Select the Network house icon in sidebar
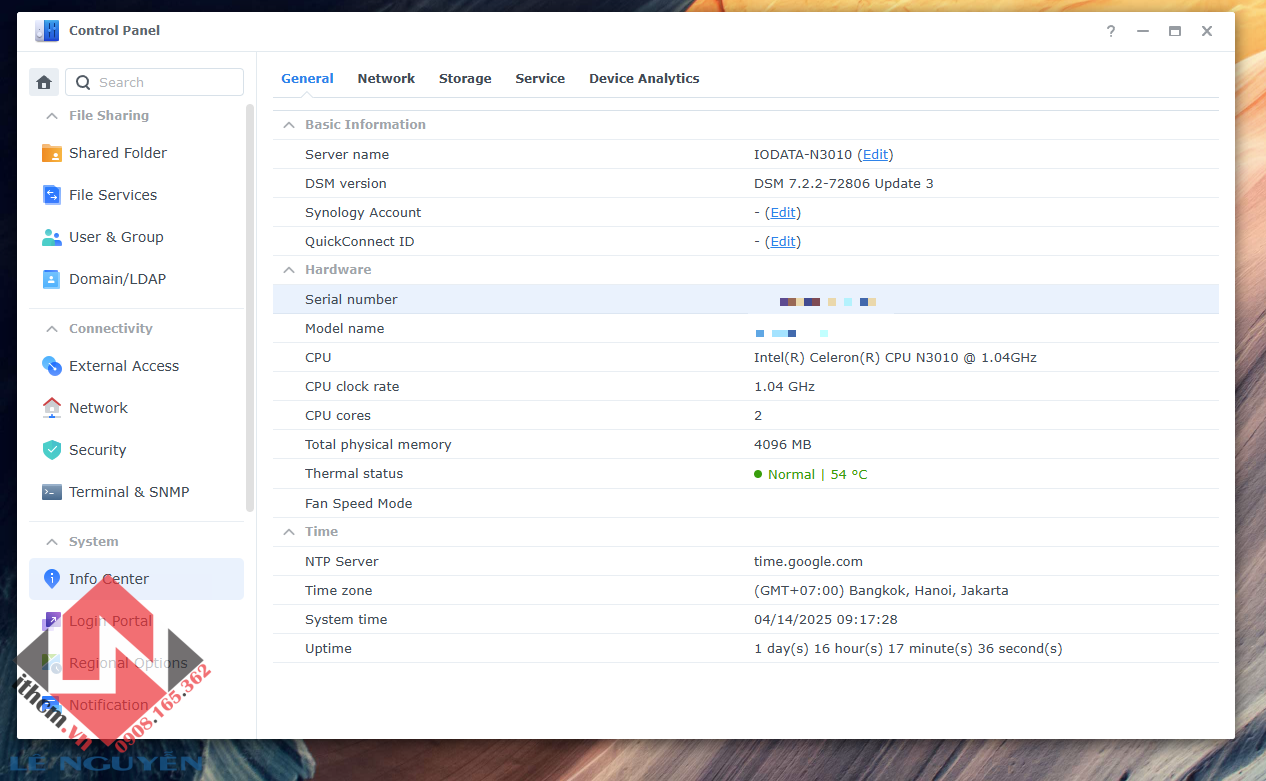This screenshot has width=1266, height=781. pyautogui.click(x=52, y=408)
